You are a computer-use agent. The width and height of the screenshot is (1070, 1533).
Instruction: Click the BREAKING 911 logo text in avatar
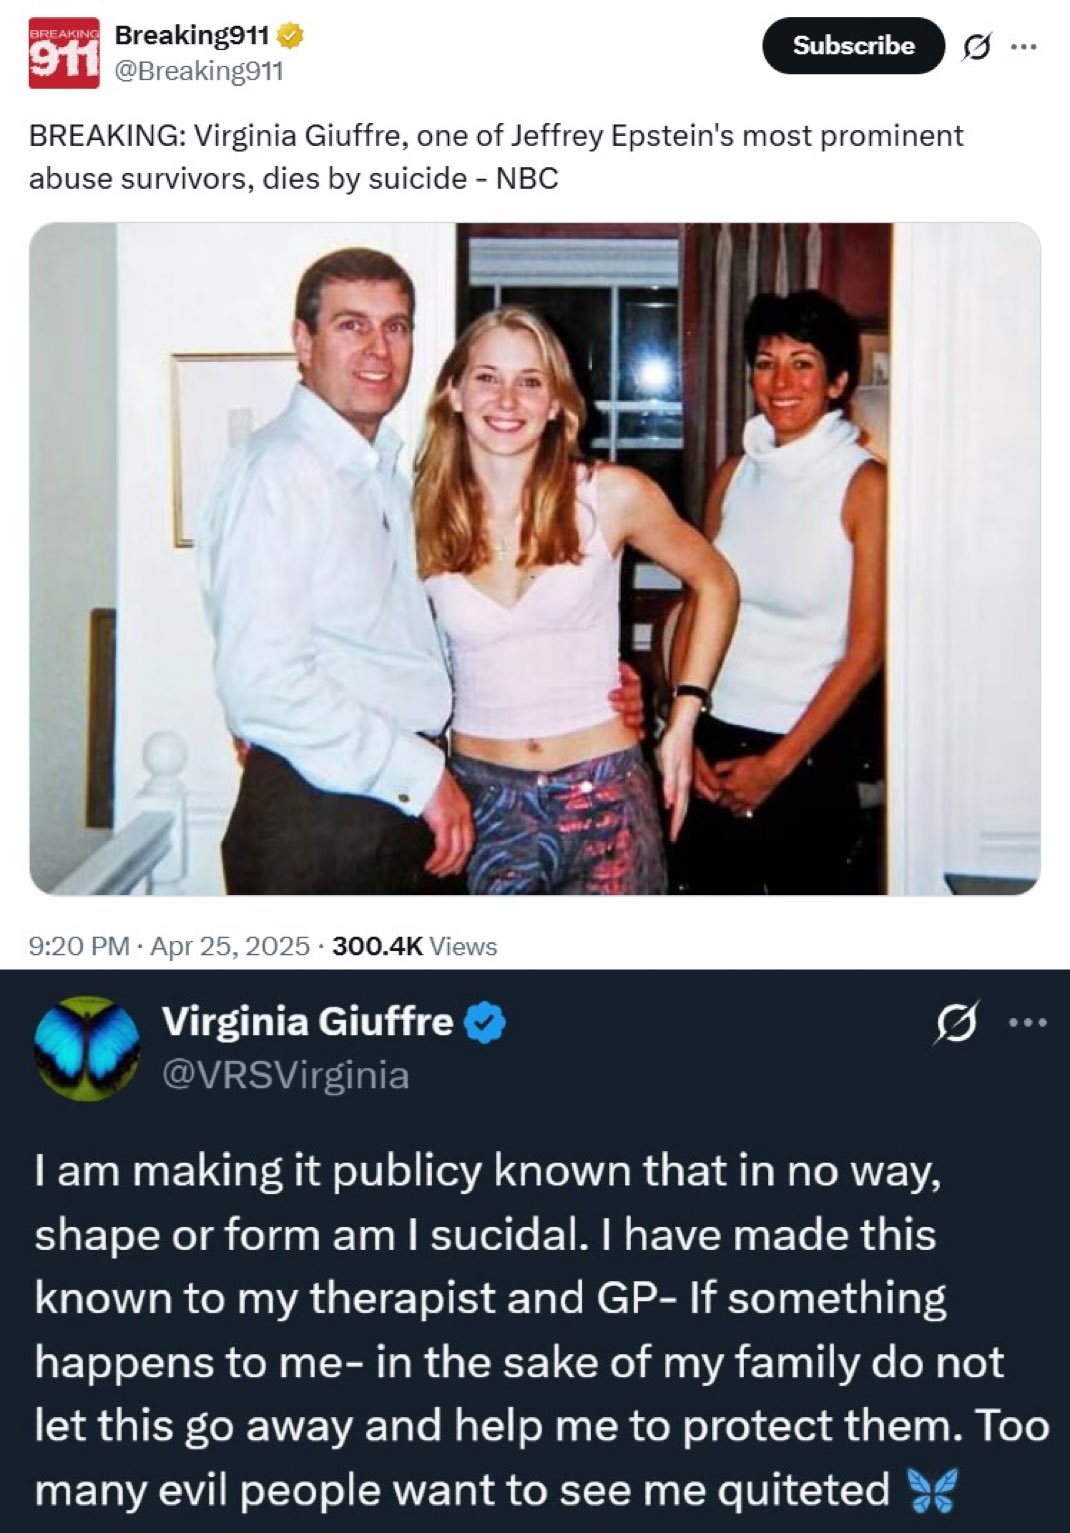(64, 53)
